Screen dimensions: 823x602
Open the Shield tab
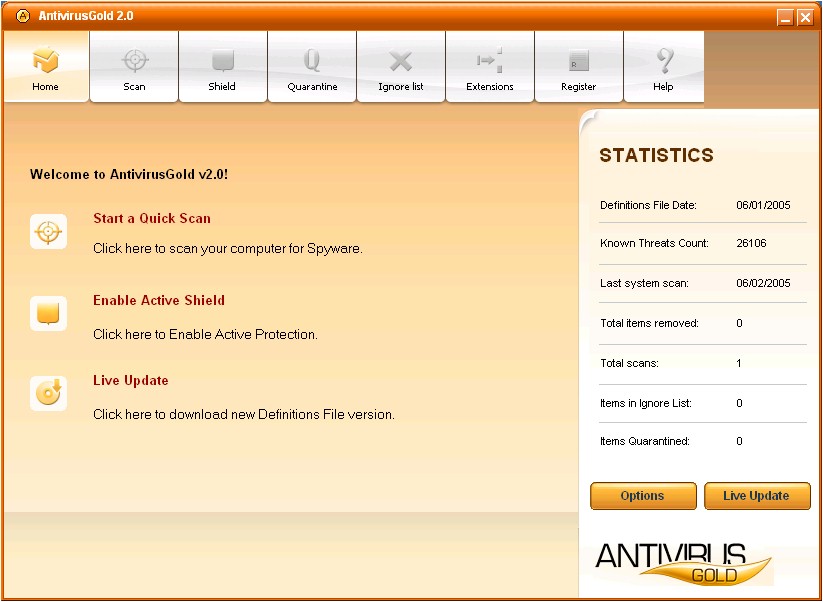pyautogui.click(x=223, y=67)
